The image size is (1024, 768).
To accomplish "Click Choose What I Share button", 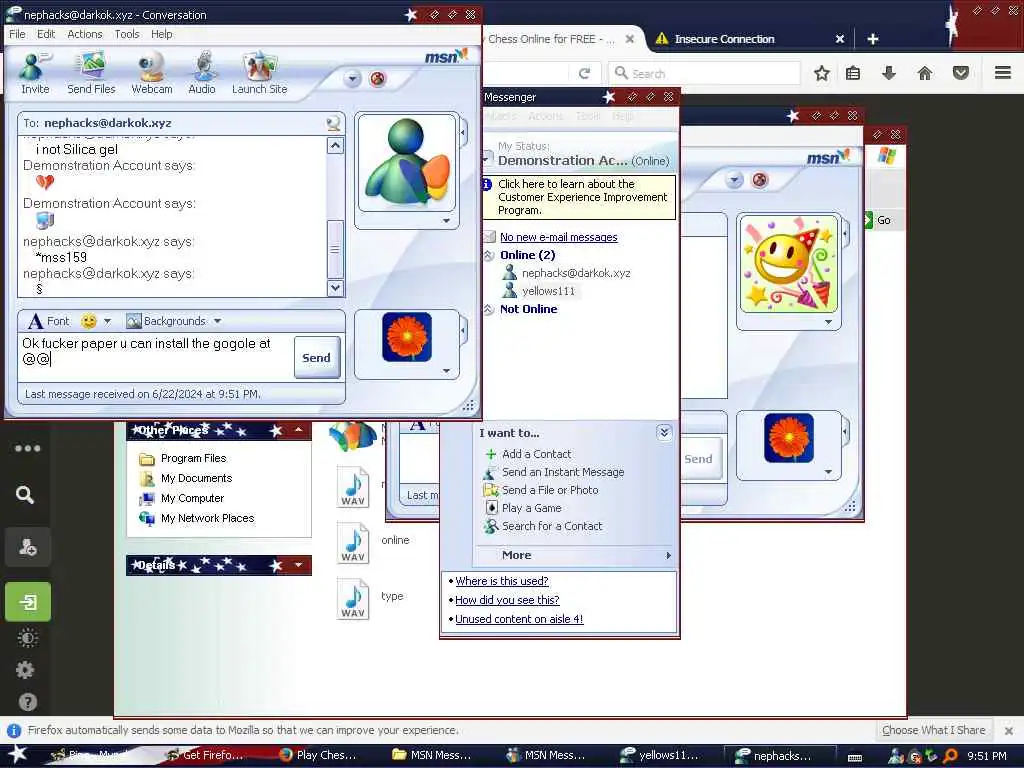I will click(933, 730).
